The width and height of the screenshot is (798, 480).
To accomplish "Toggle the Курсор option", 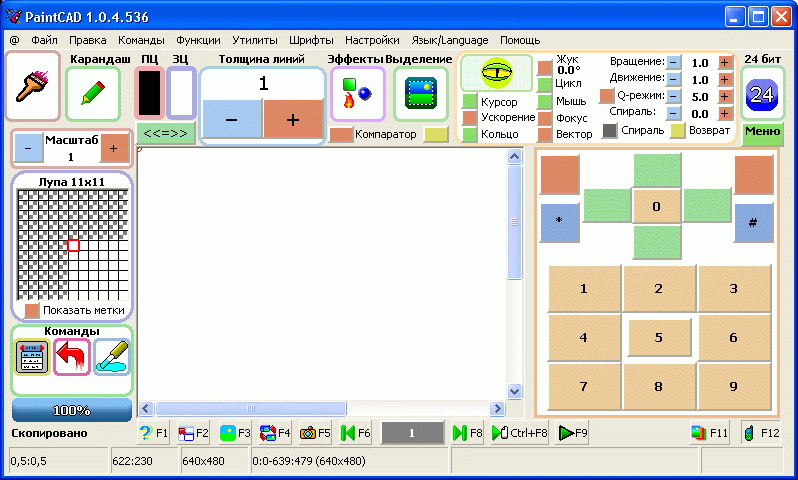I will pos(470,101).
